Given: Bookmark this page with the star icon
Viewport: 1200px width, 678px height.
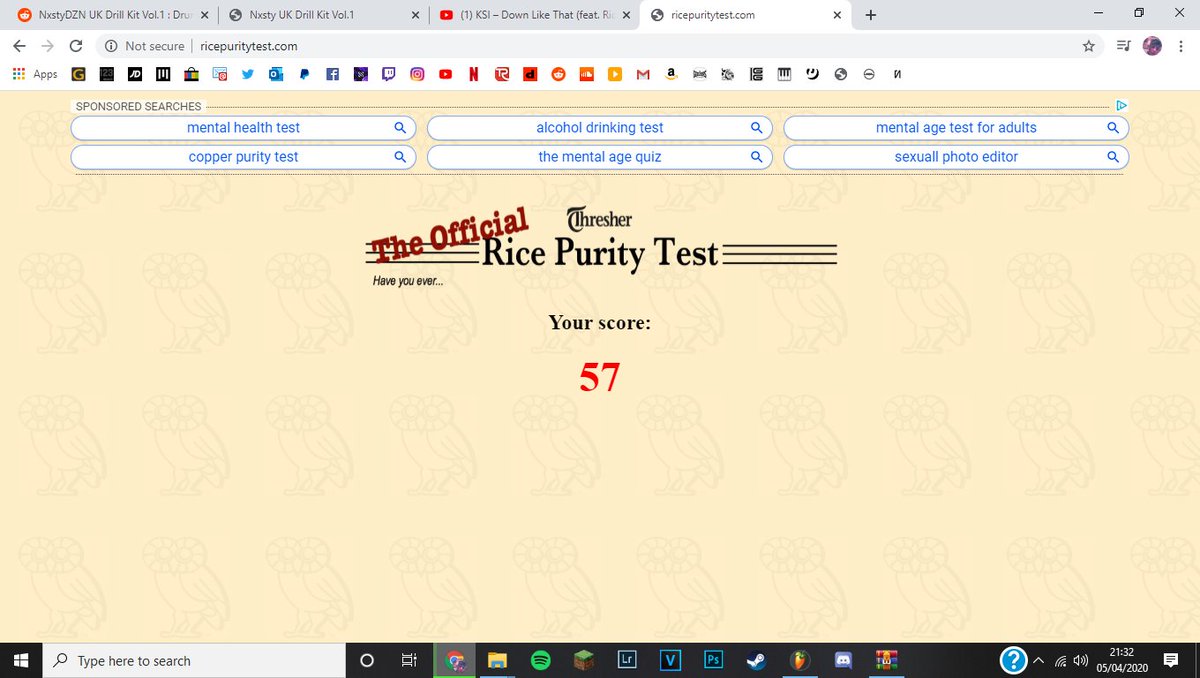Looking at the screenshot, I should point(1089,46).
